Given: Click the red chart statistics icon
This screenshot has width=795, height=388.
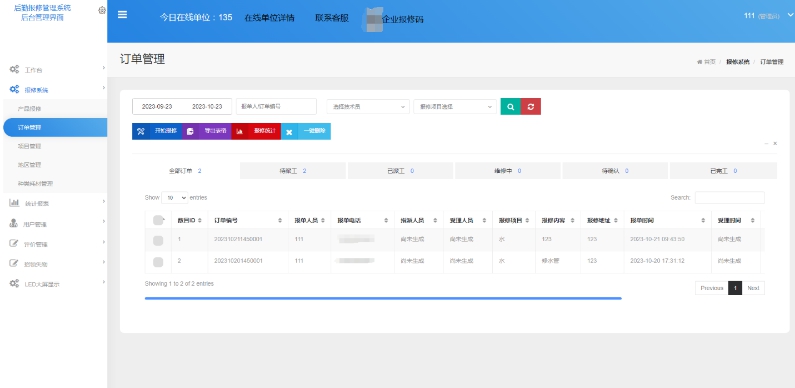Looking at the screenshot, I should click(239, 131).
